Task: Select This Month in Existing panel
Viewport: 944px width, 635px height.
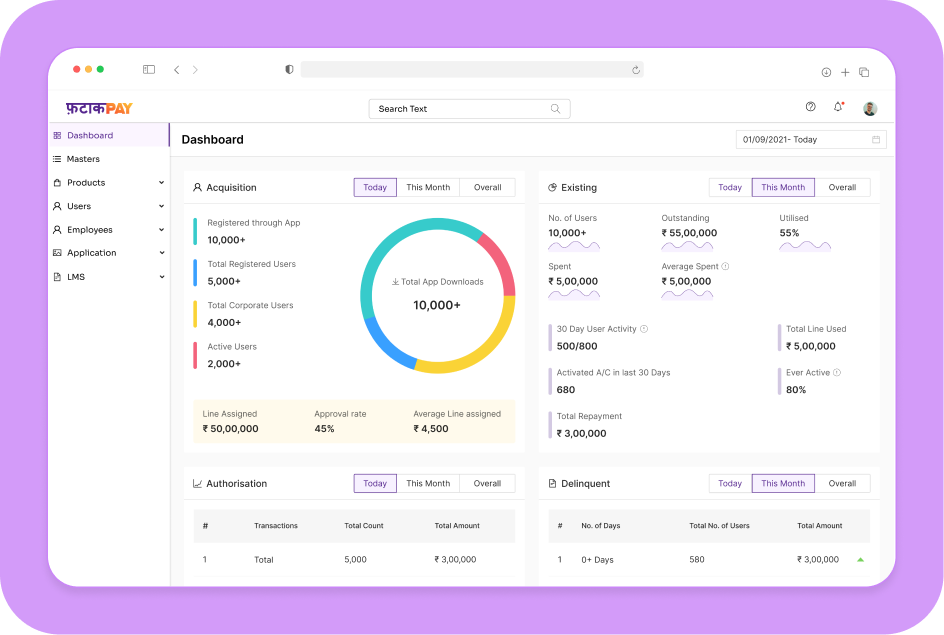Action: [x=783, y=187]
